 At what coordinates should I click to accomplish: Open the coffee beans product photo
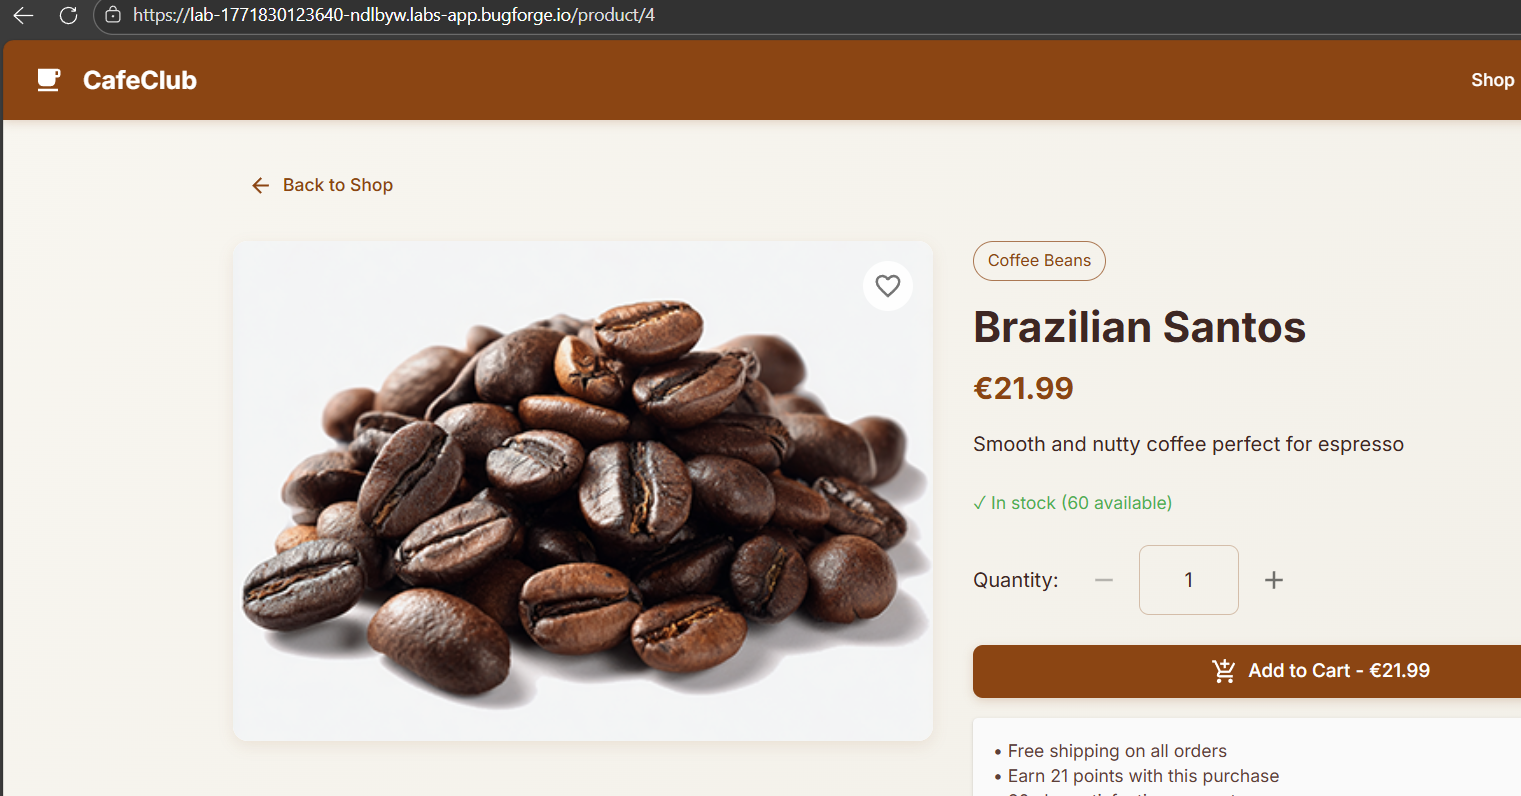coord(583,491)
